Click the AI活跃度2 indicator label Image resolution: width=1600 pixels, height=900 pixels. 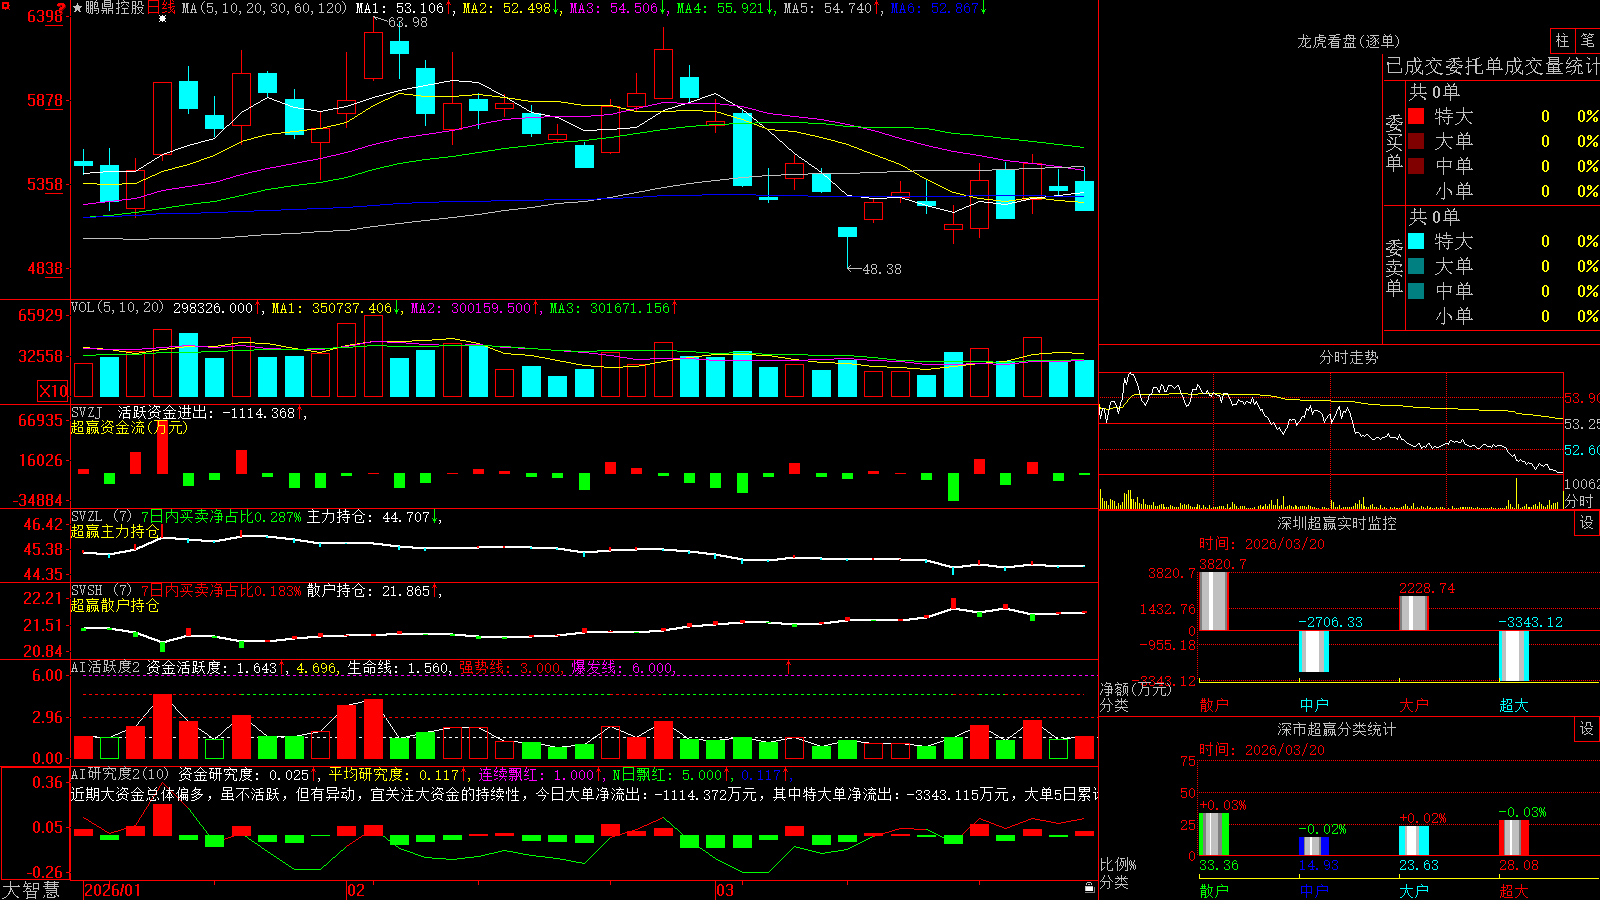click(x=106, y=667)
